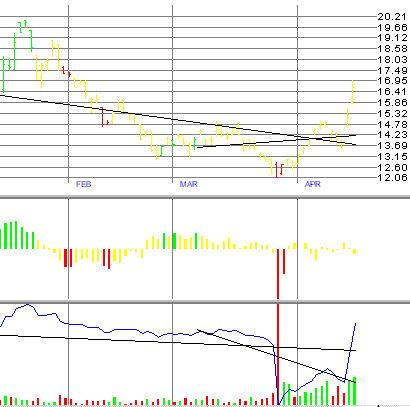Click the FEB month label
This screenshot has height=407, width=410.
point(83,184)
